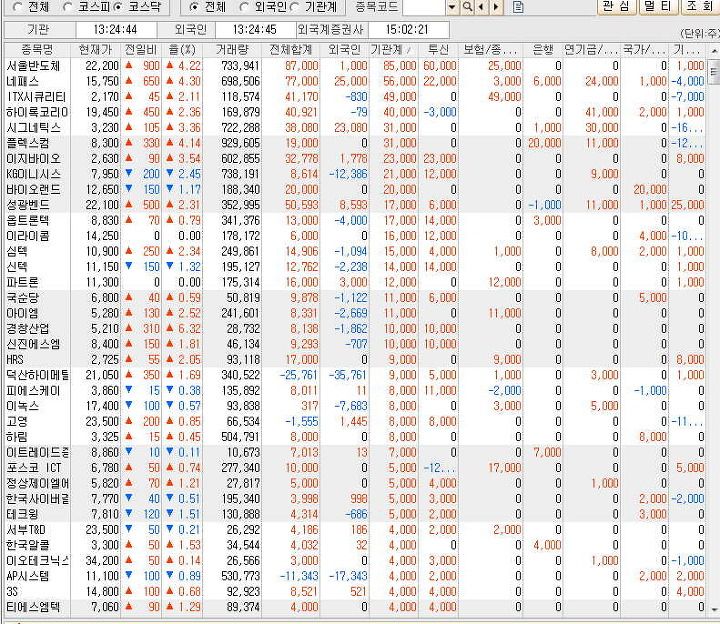720x624 pixels.
Task: Click KG이니시스 foreign value -12,386
Action: [x=348, y=174]
